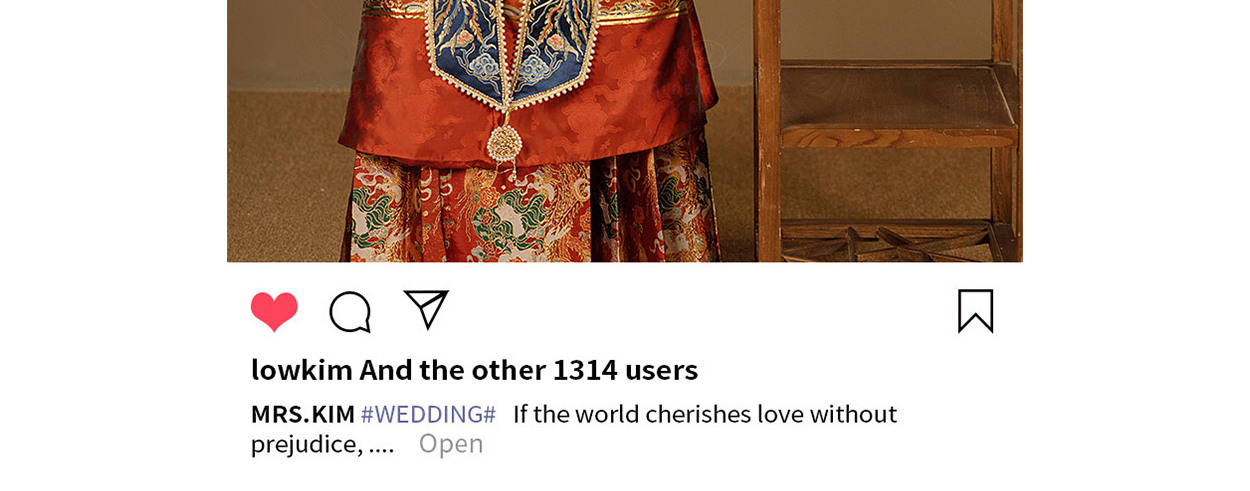Image resolution: width=1250 pixels, height=491 pixels.
Task: Click the truncated word 'prejudice' in the caption
Action: point(303,444)
